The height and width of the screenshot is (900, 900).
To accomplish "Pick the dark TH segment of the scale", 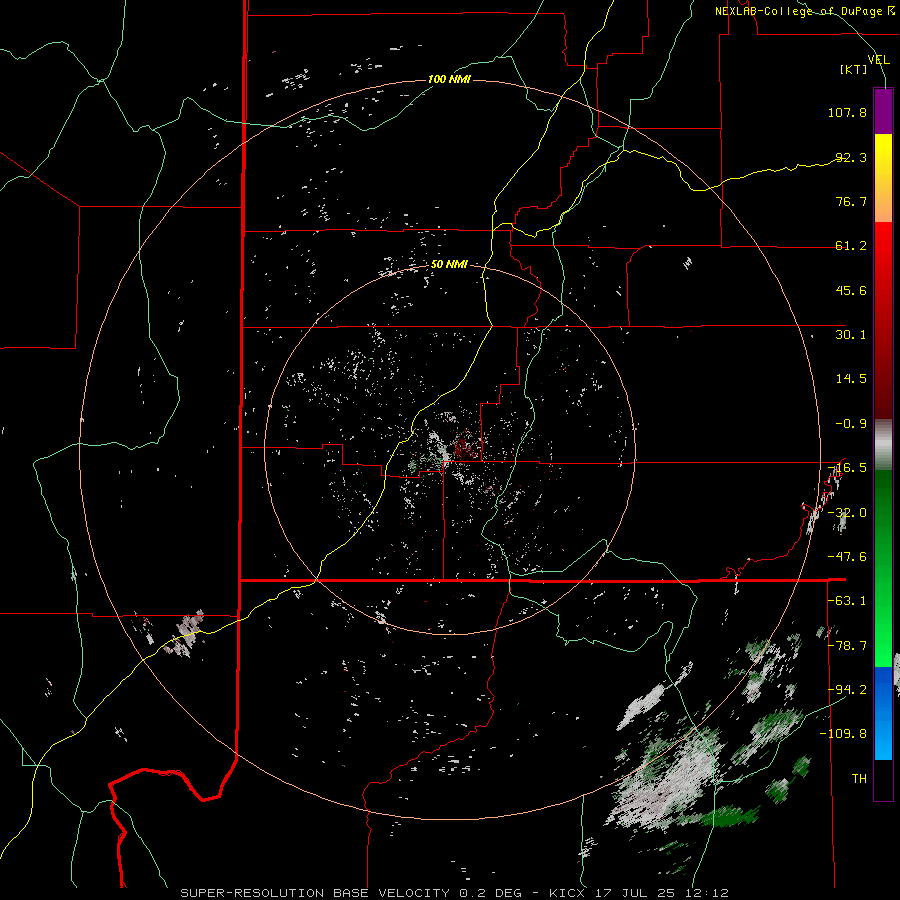I will click(x=883, y=780).
